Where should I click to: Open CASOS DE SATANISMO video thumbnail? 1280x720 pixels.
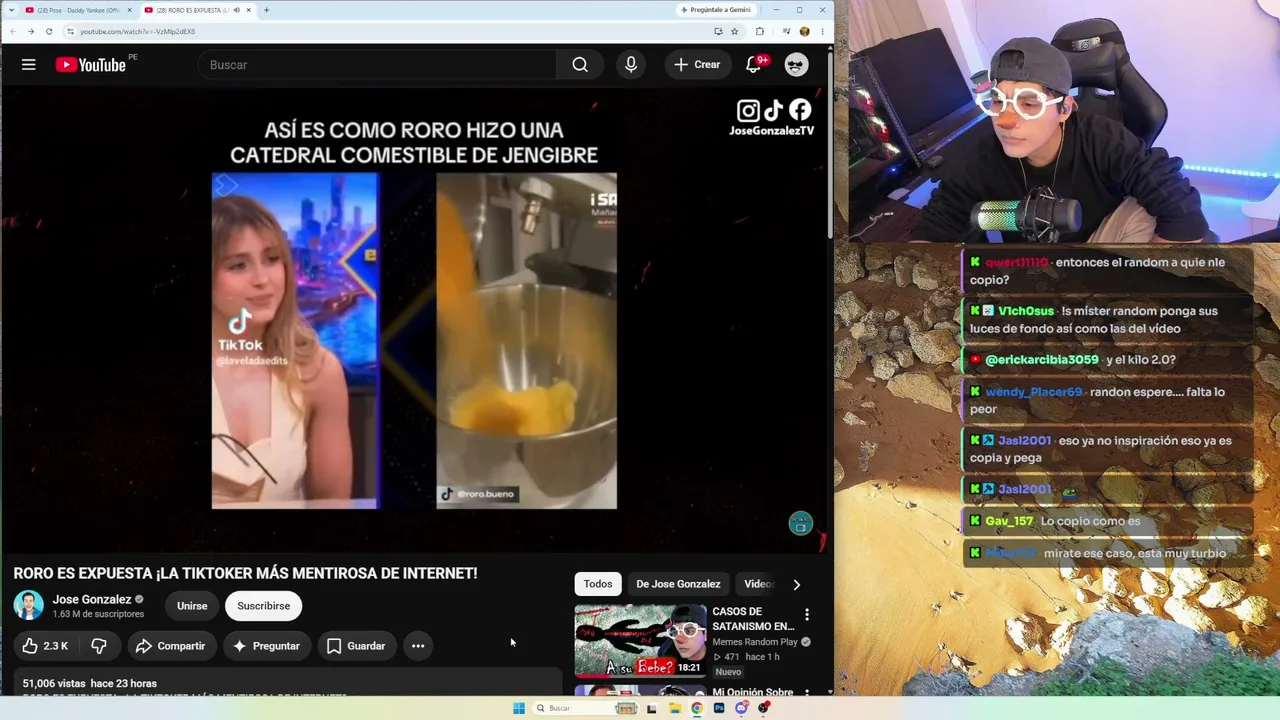click(640, 641)
